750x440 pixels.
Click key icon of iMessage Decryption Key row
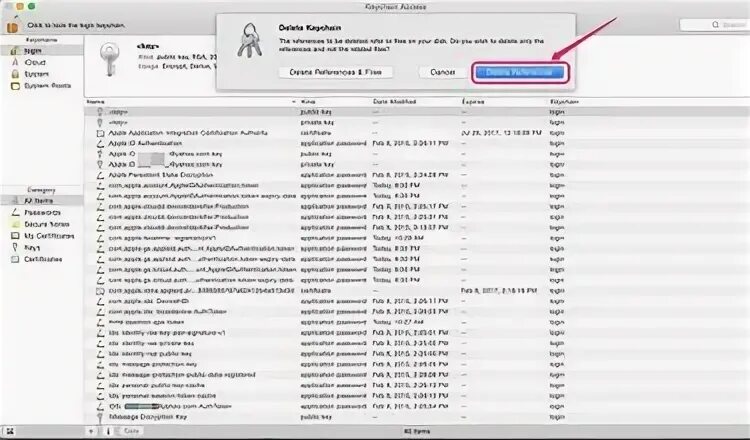click(100, 418)
